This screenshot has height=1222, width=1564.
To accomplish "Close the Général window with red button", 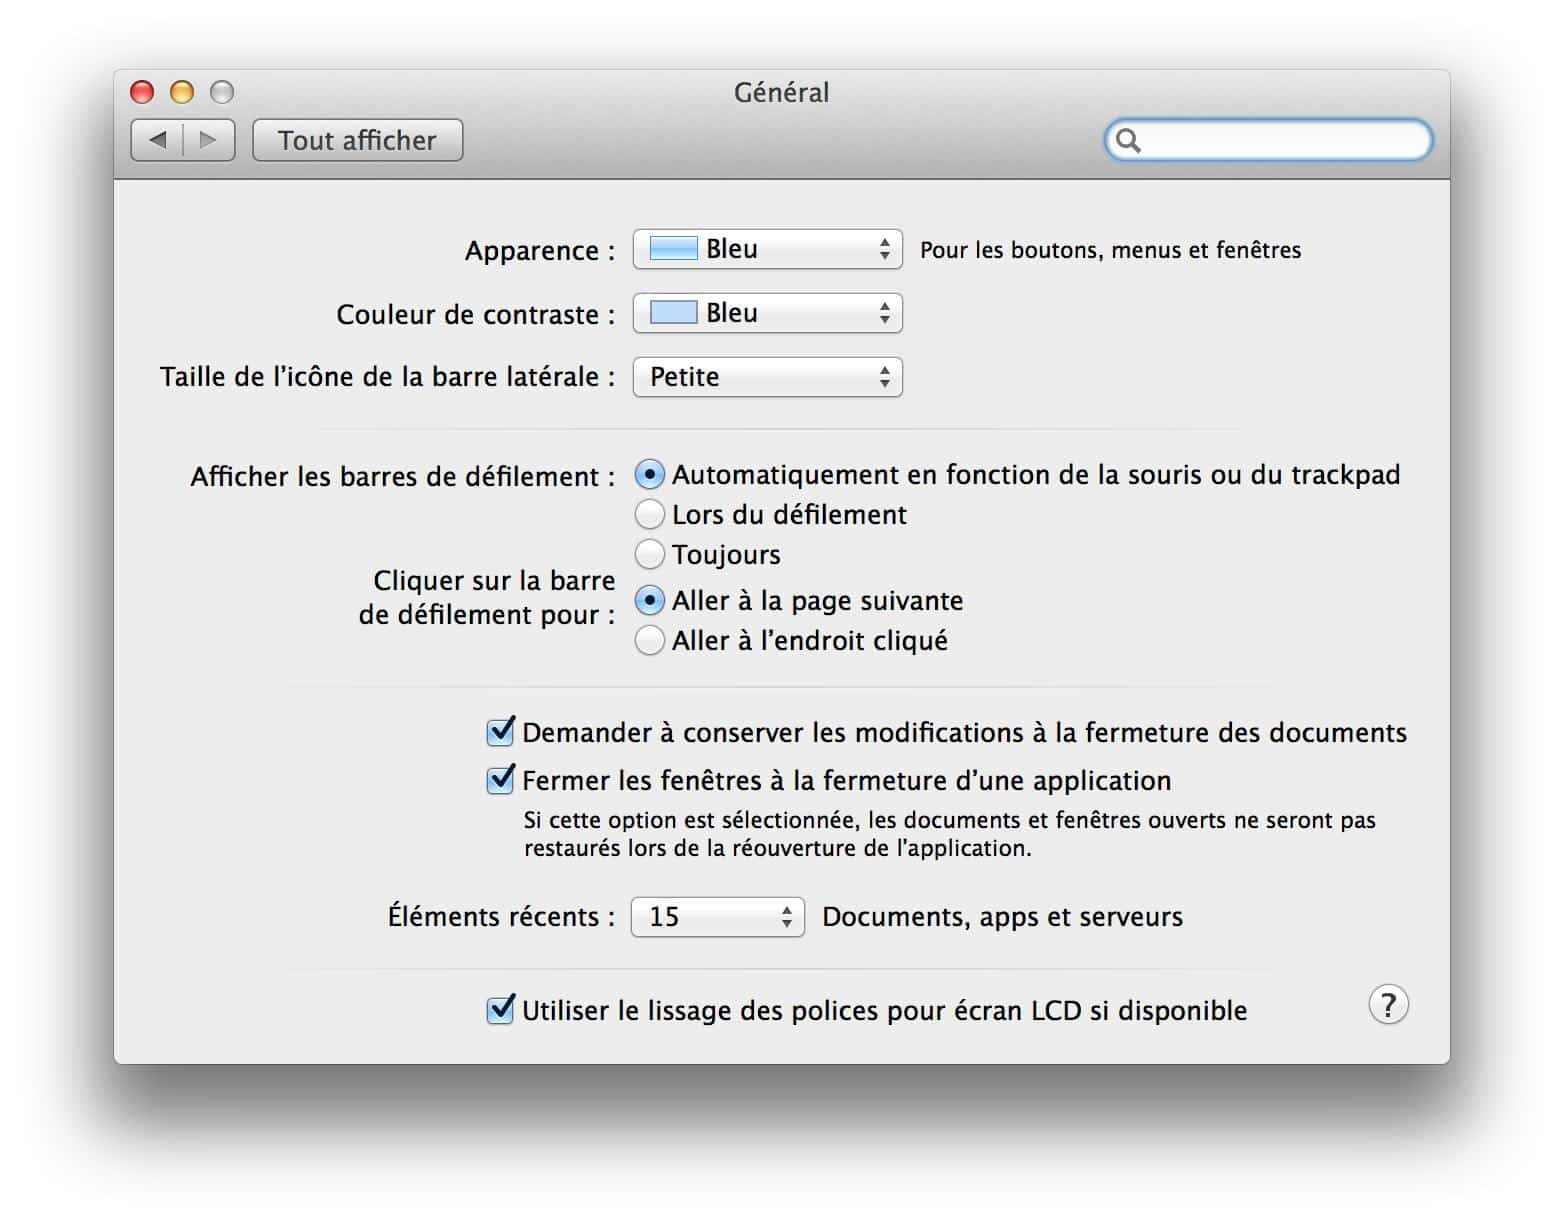I will pyautogui.click(x=142, y=92).
